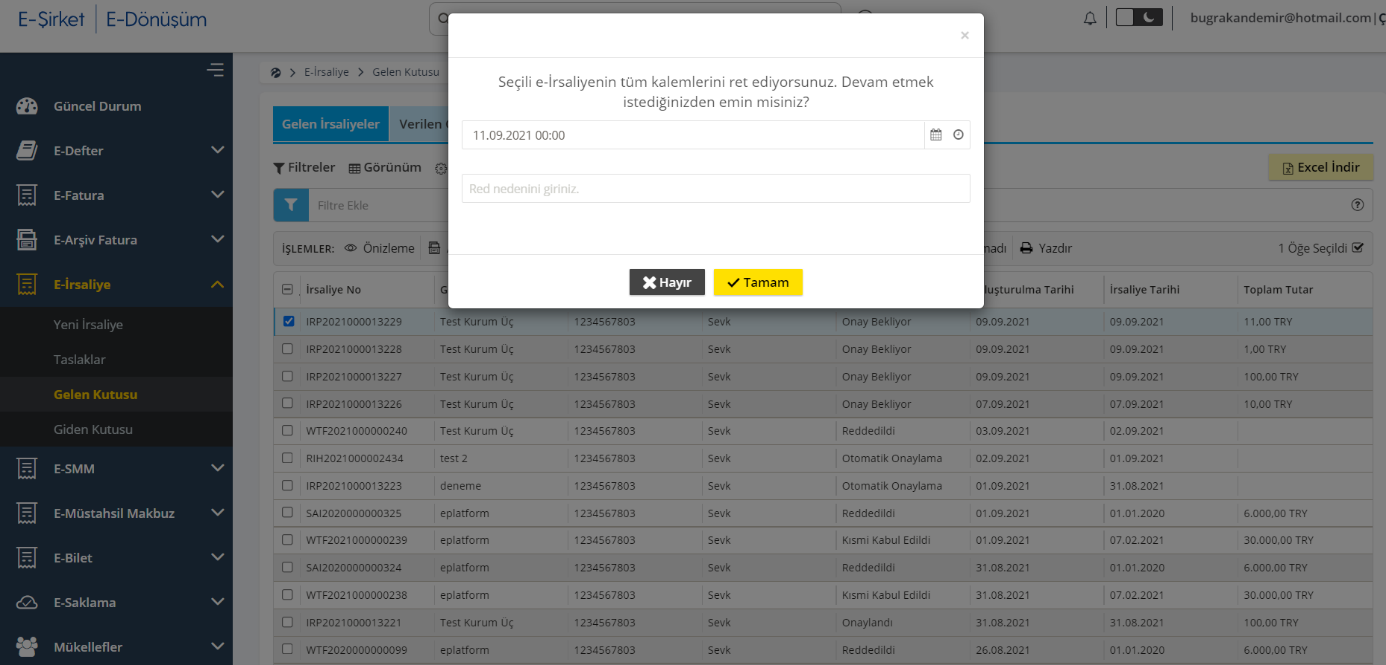Click the calendar icon in the date field
This screenshot has width=1386, height=665.
coord(936,135)
